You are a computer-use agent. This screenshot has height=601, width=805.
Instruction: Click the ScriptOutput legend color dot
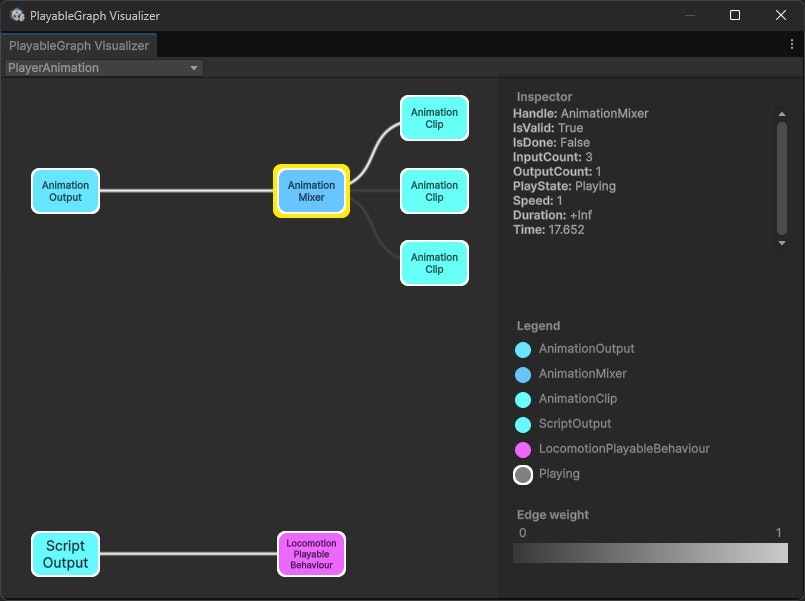pyautogui.click(x=522, y=424)
